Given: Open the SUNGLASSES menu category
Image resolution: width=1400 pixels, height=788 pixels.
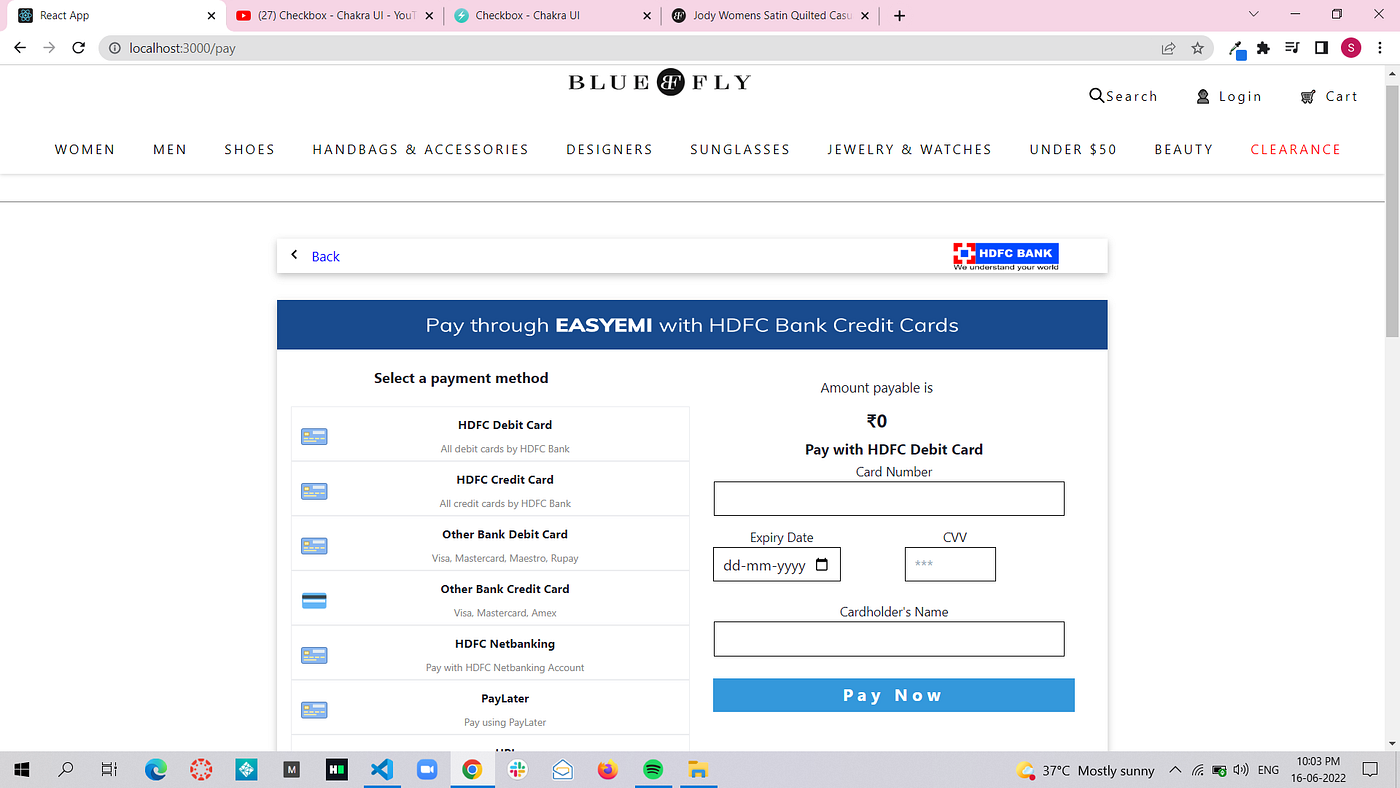Looking at the screenshot, I should 740,149.
